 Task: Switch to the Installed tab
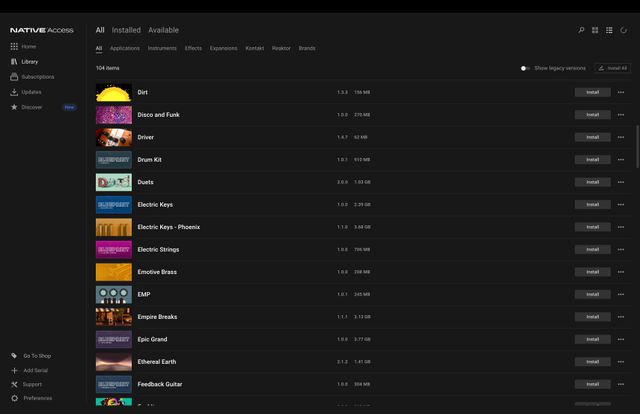tap(126, 30)
